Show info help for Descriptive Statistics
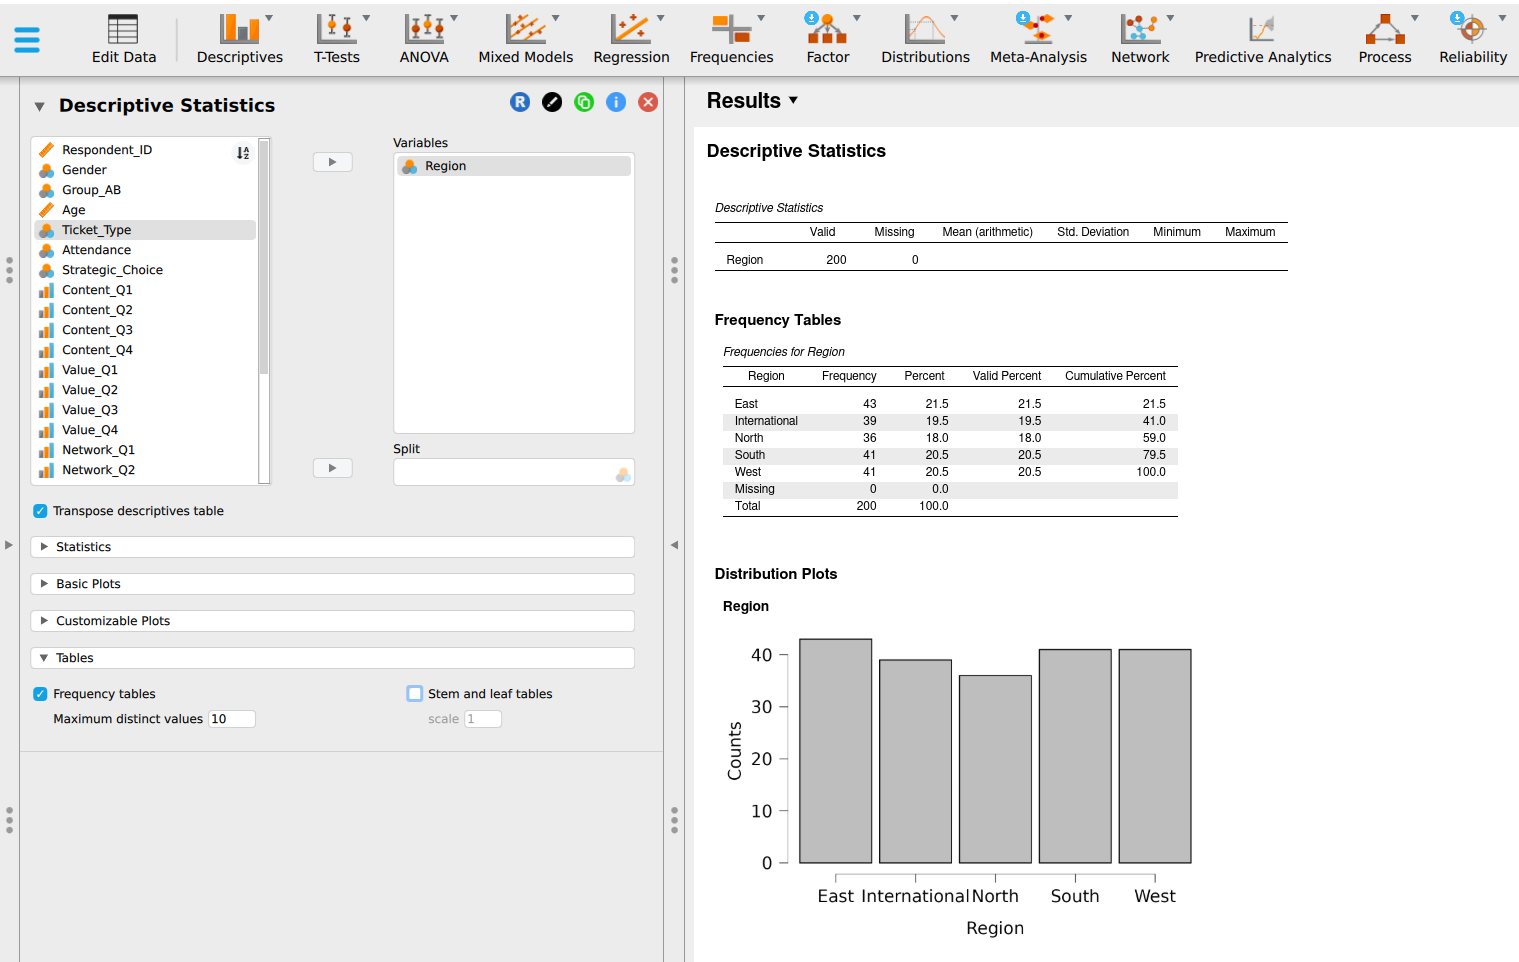The width and height of the screenshot is (1519, 962). pyautogui.click(x=616, y=102)
